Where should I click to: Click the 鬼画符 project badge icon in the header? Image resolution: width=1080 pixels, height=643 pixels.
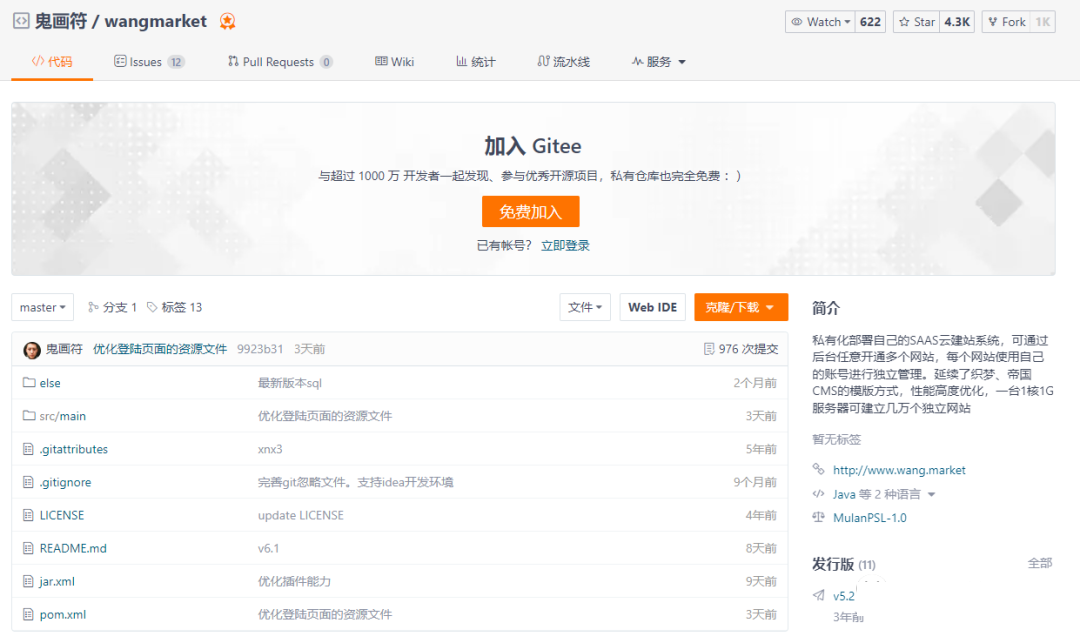(x=228, y=21)
